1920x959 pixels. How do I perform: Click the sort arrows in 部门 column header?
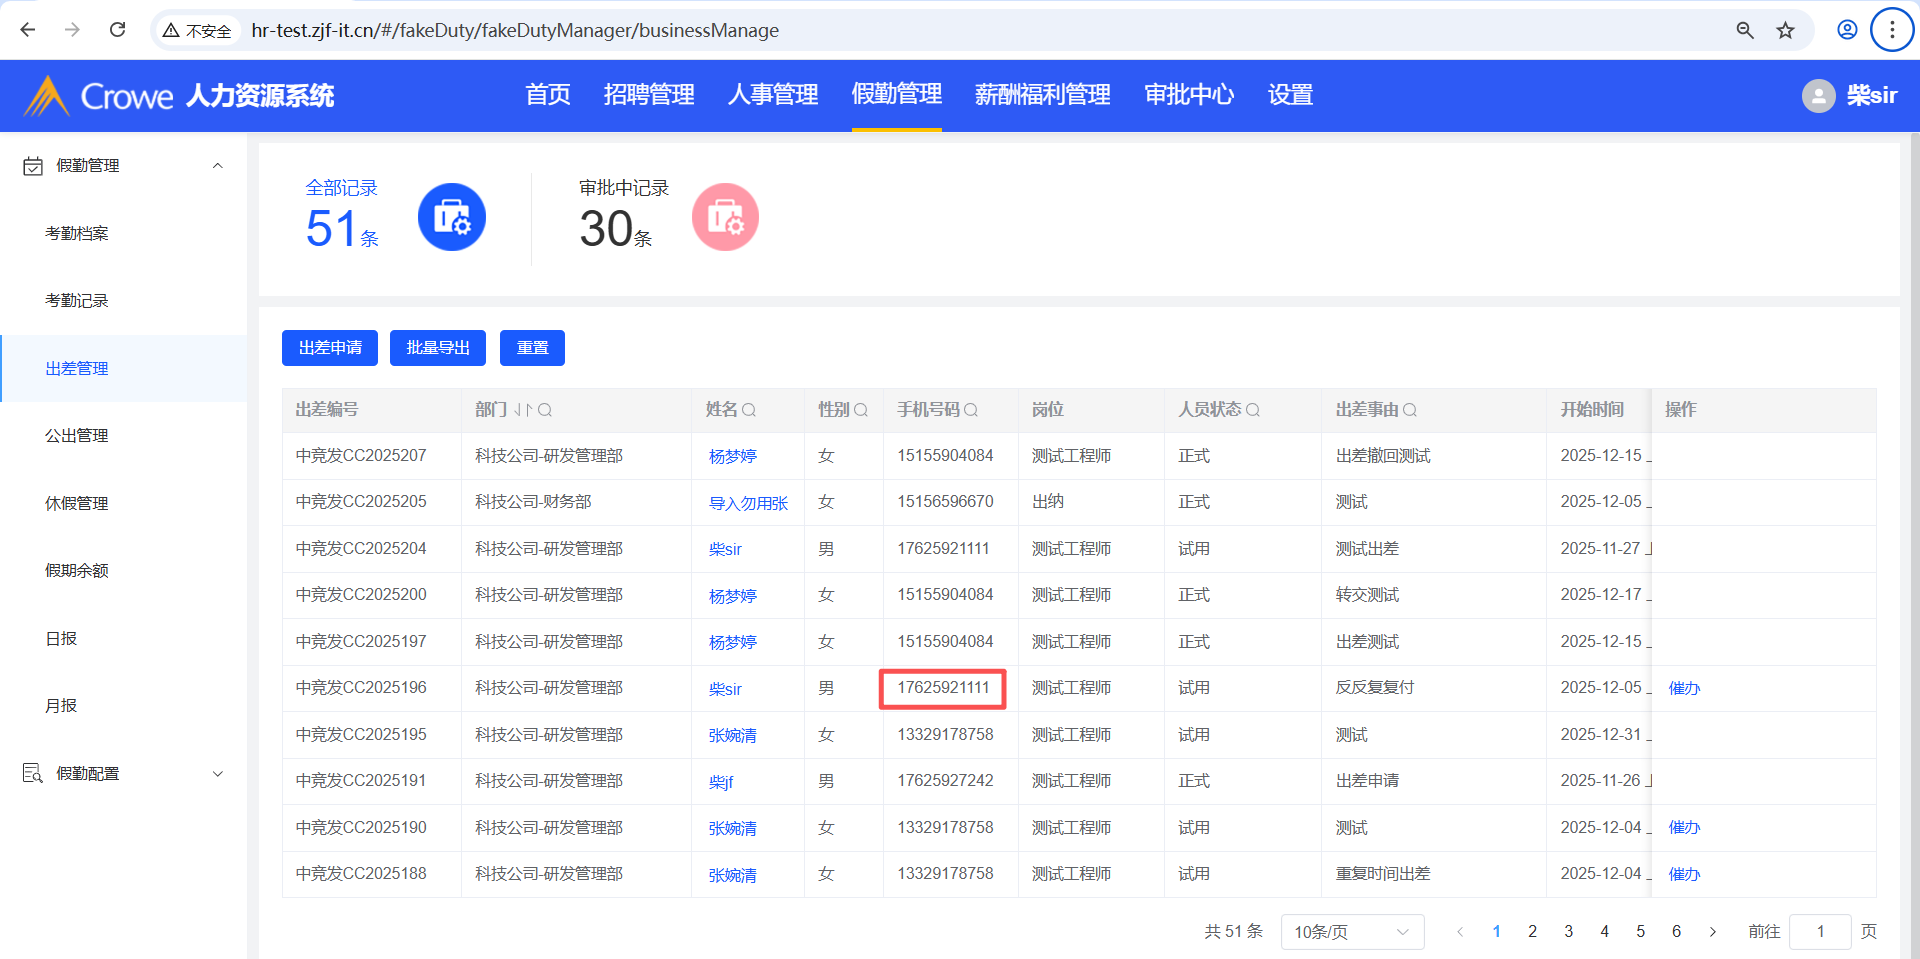pos(523,410)
